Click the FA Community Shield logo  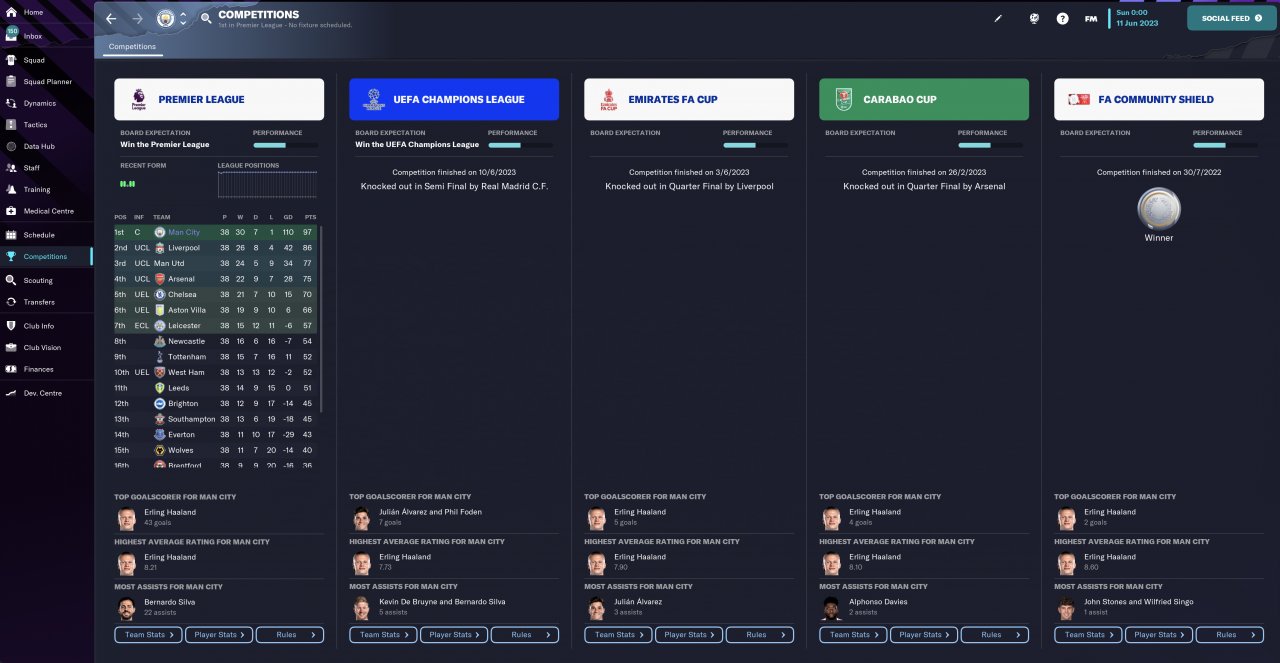coord(1078,99)
